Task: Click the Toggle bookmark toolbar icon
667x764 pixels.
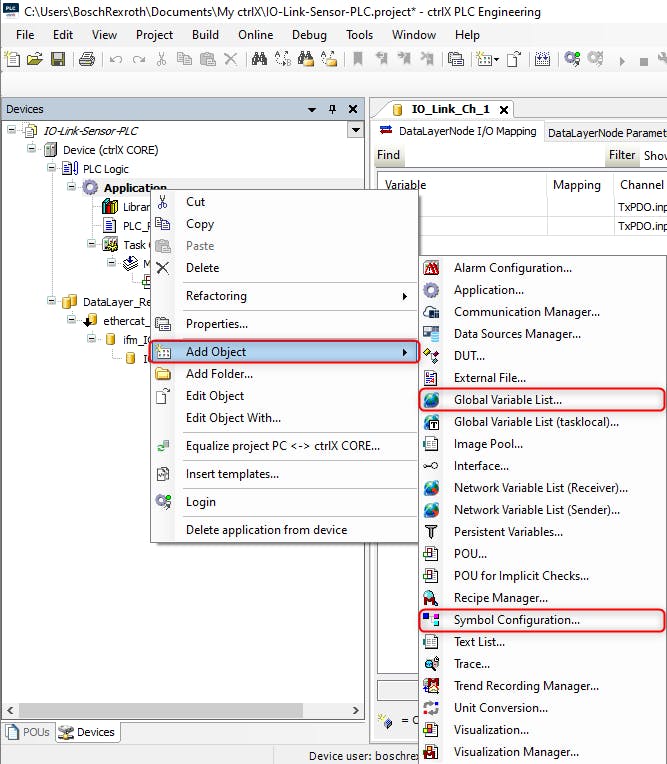Action: 358,59
